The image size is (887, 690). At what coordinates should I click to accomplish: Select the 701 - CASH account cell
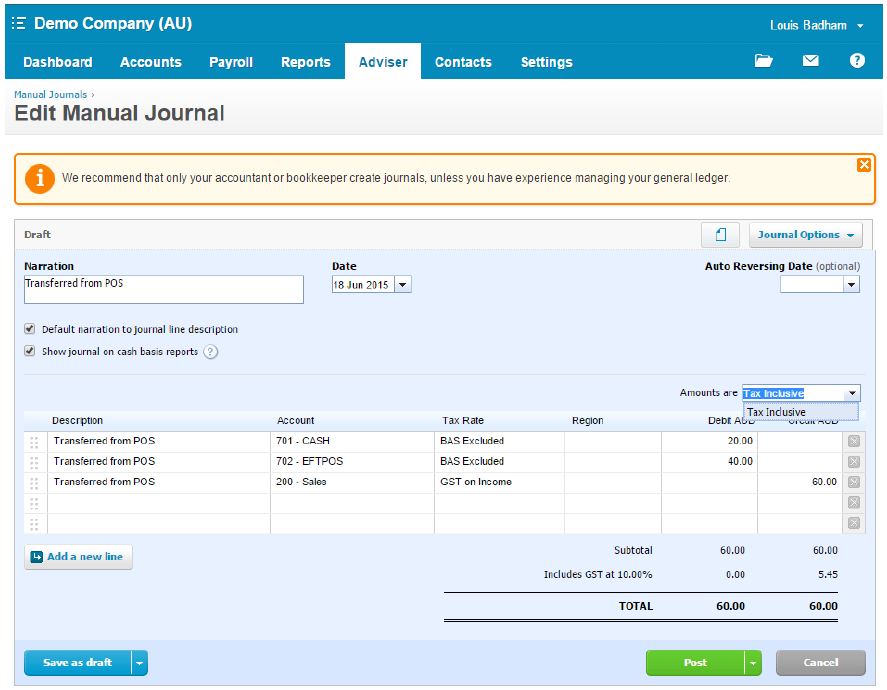[352, 441]
